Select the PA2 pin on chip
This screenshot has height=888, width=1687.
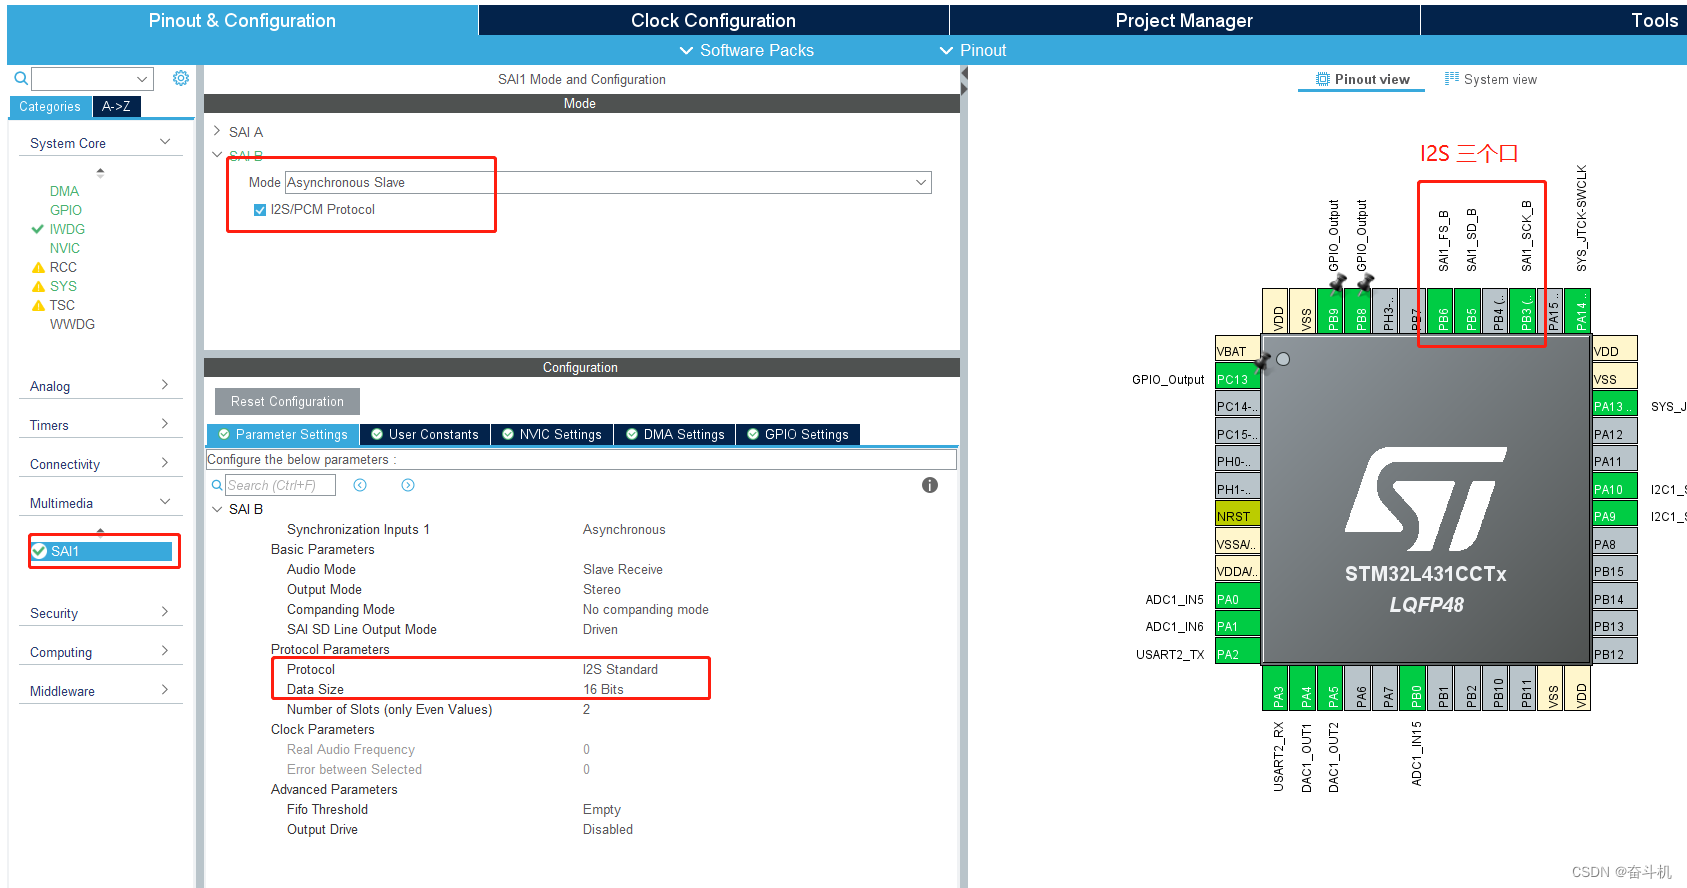[x=1237, y=654]
